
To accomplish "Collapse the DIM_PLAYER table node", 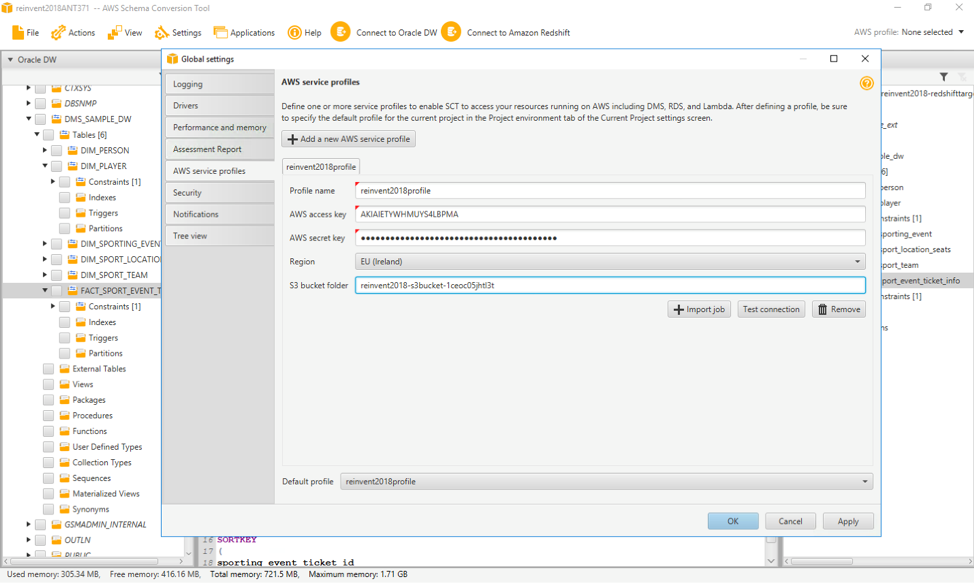I will (45, 166).
